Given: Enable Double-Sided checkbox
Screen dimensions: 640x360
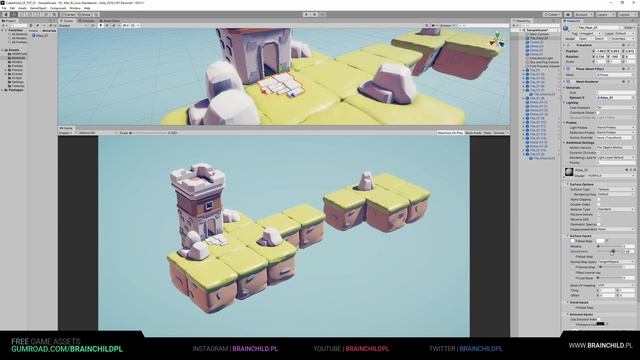Looking at the screenshot, I should (x=599, y=204).
